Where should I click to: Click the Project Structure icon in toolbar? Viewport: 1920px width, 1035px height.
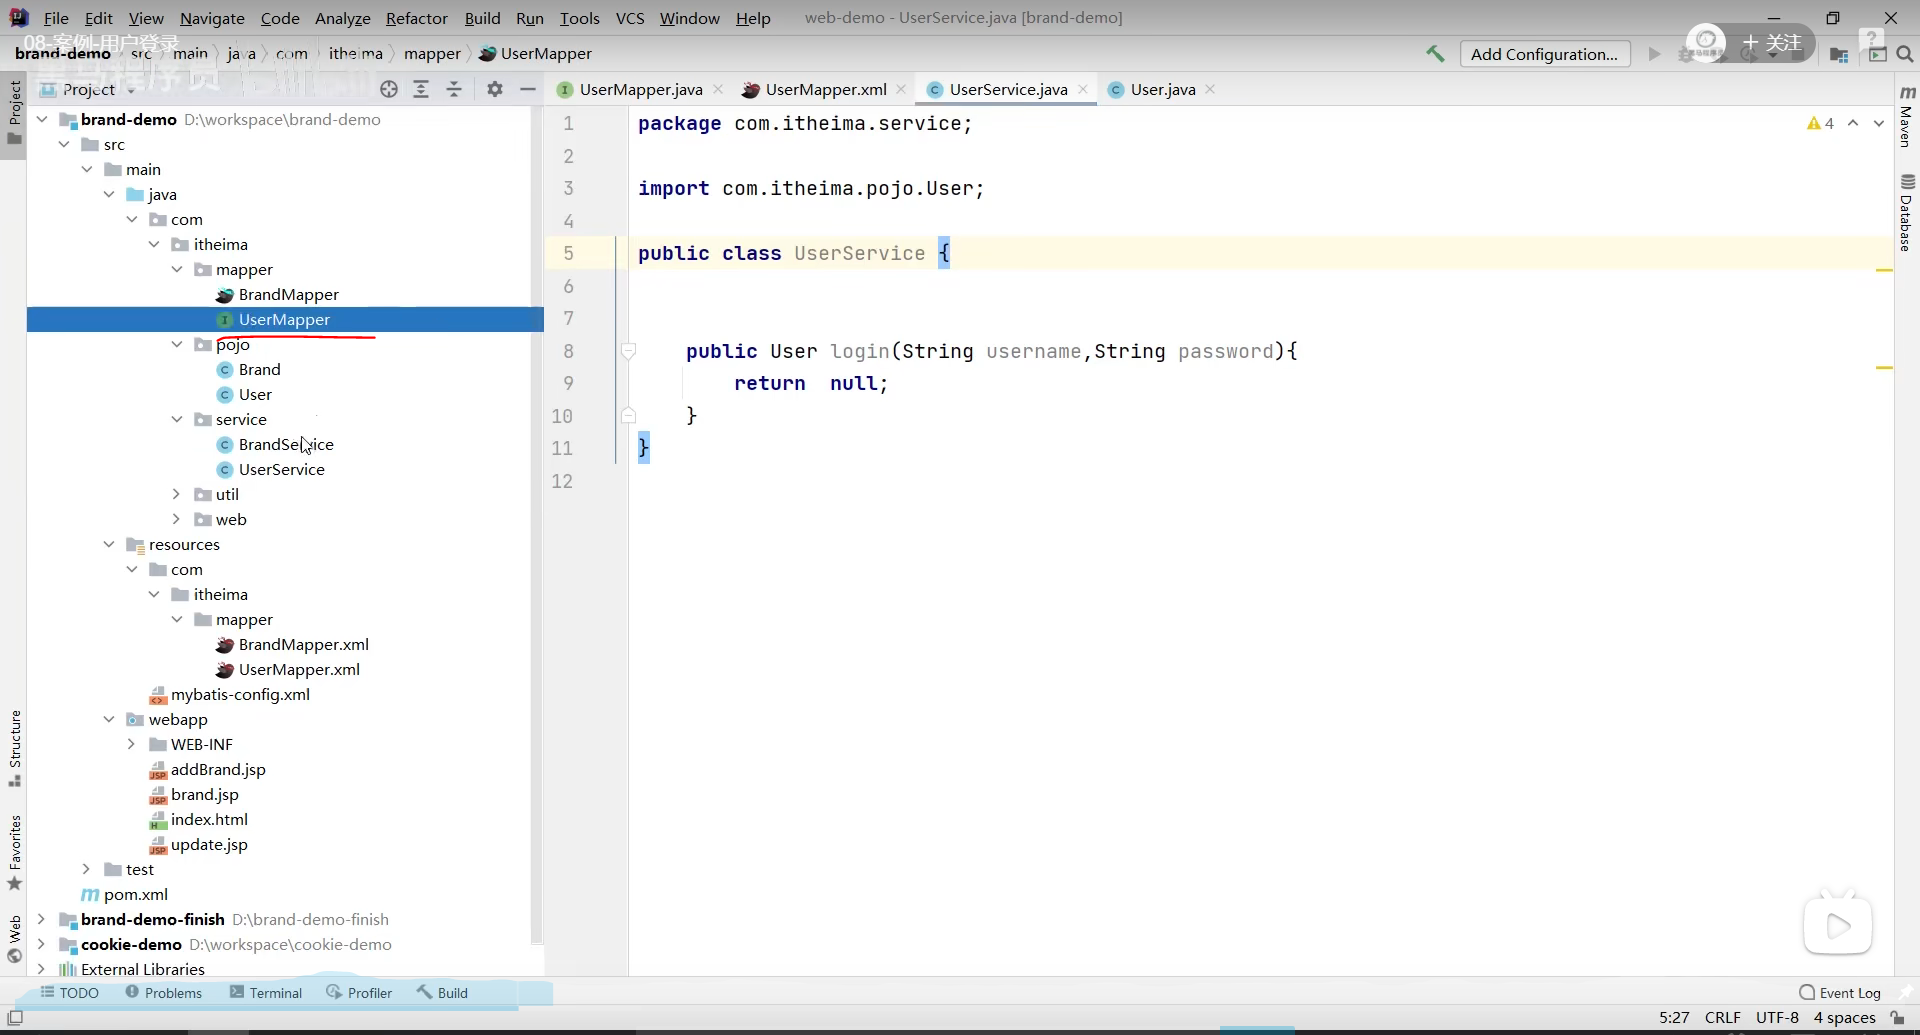(x=1838, y=54)
